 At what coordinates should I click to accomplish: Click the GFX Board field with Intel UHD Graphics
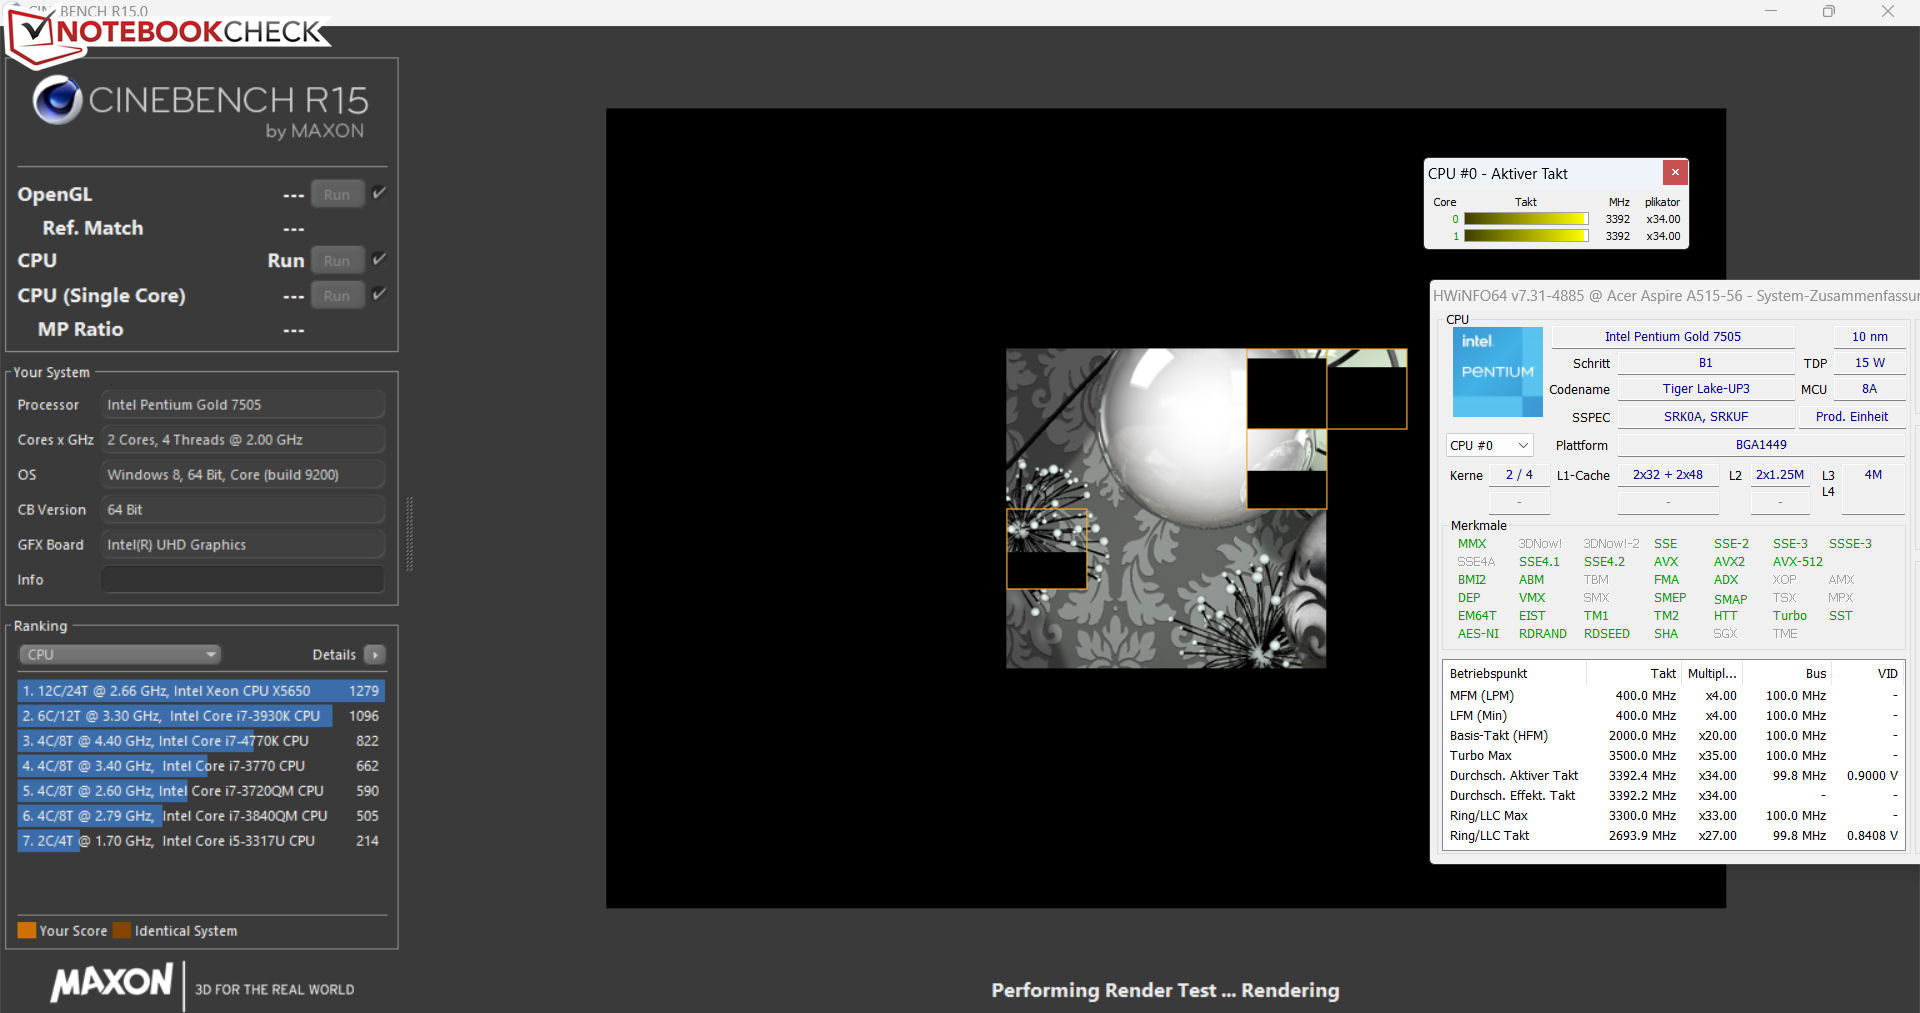pyautogui.click(x=243, y=545)
